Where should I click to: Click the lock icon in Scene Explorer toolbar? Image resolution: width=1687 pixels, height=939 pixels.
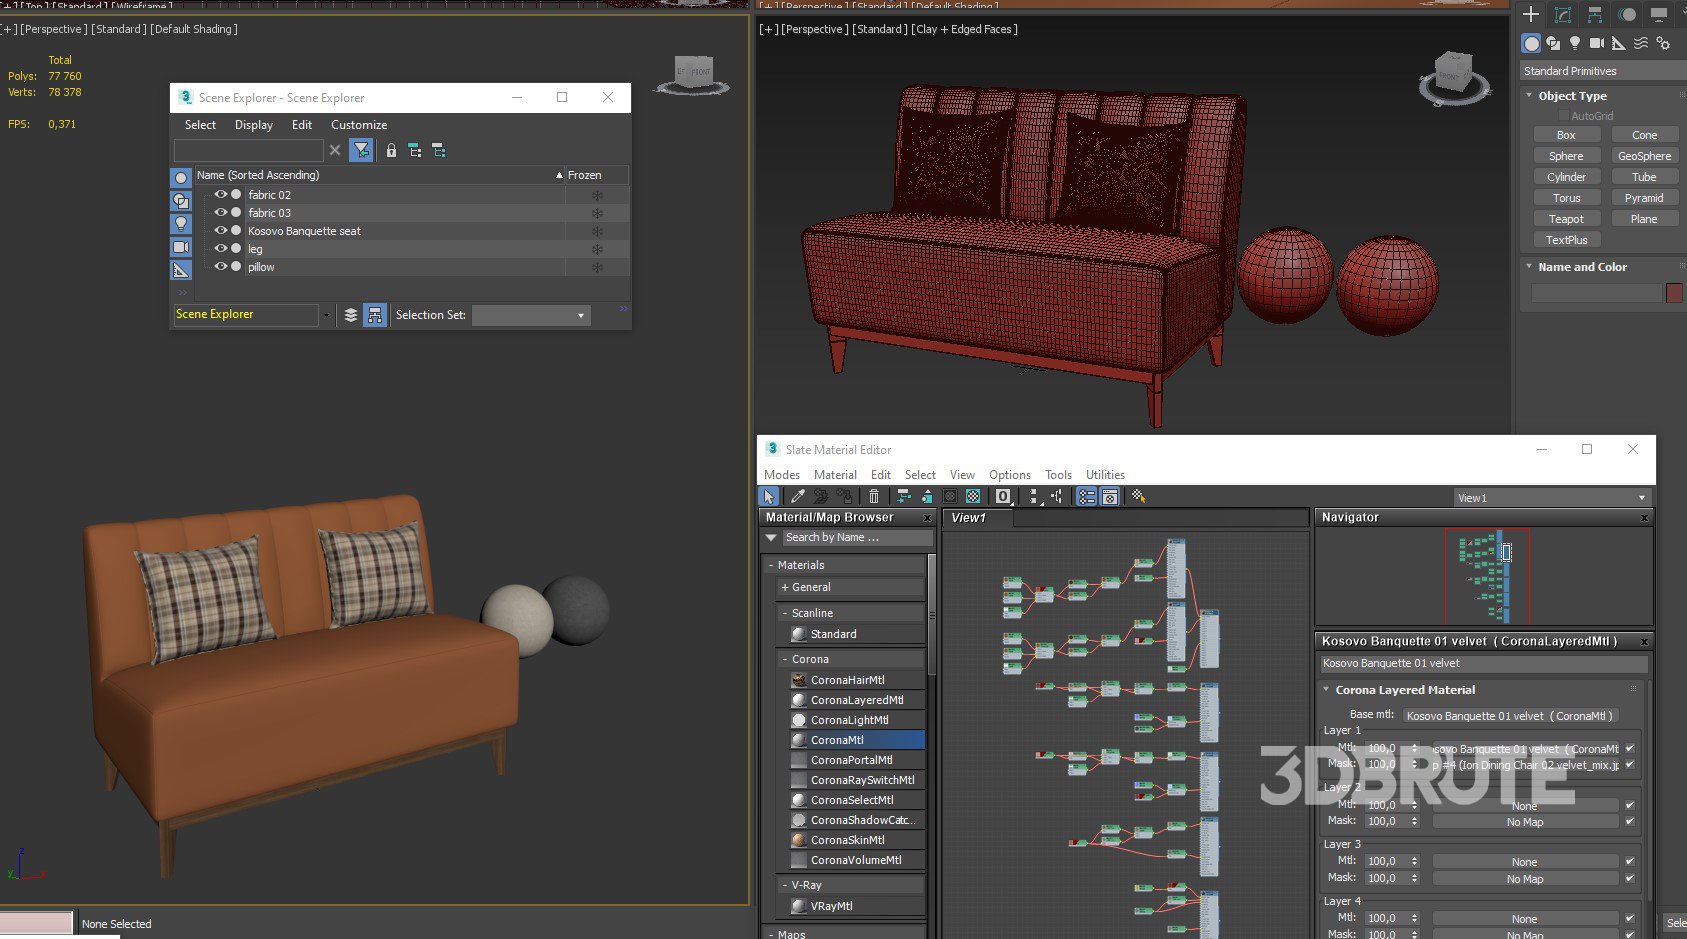pos(391,150)
